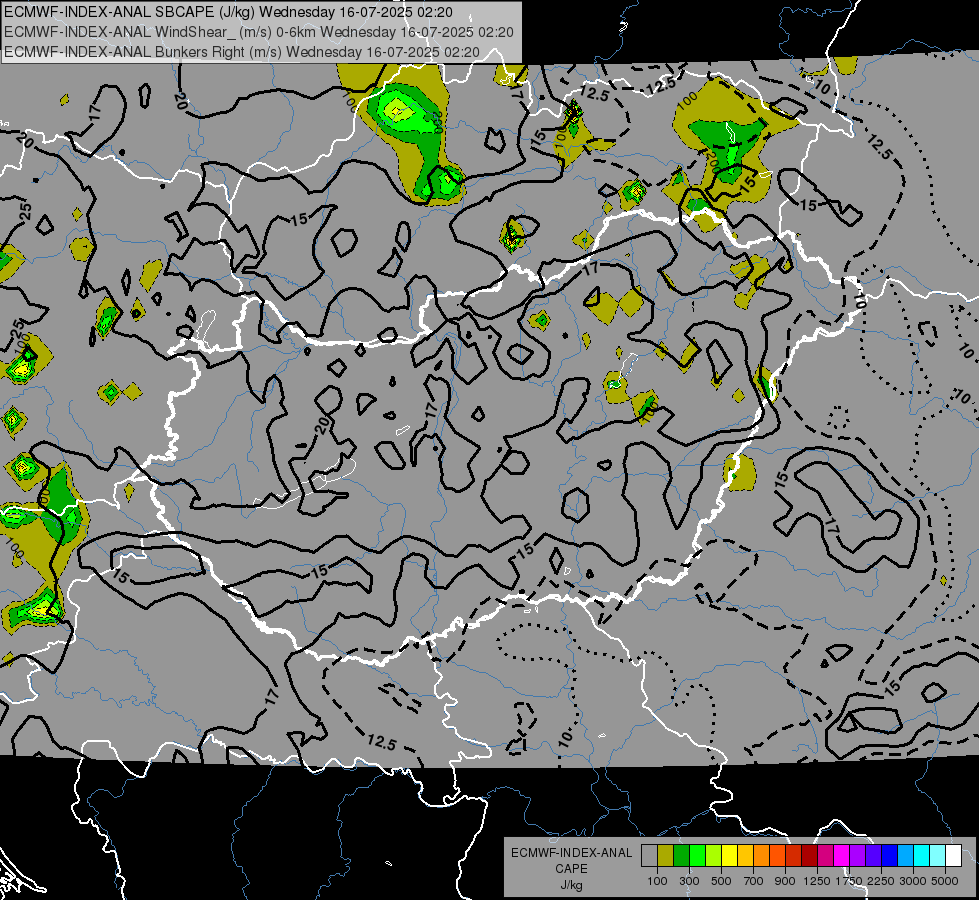Choose the indigo swatch just before 2250

click(x=873, y=855)
